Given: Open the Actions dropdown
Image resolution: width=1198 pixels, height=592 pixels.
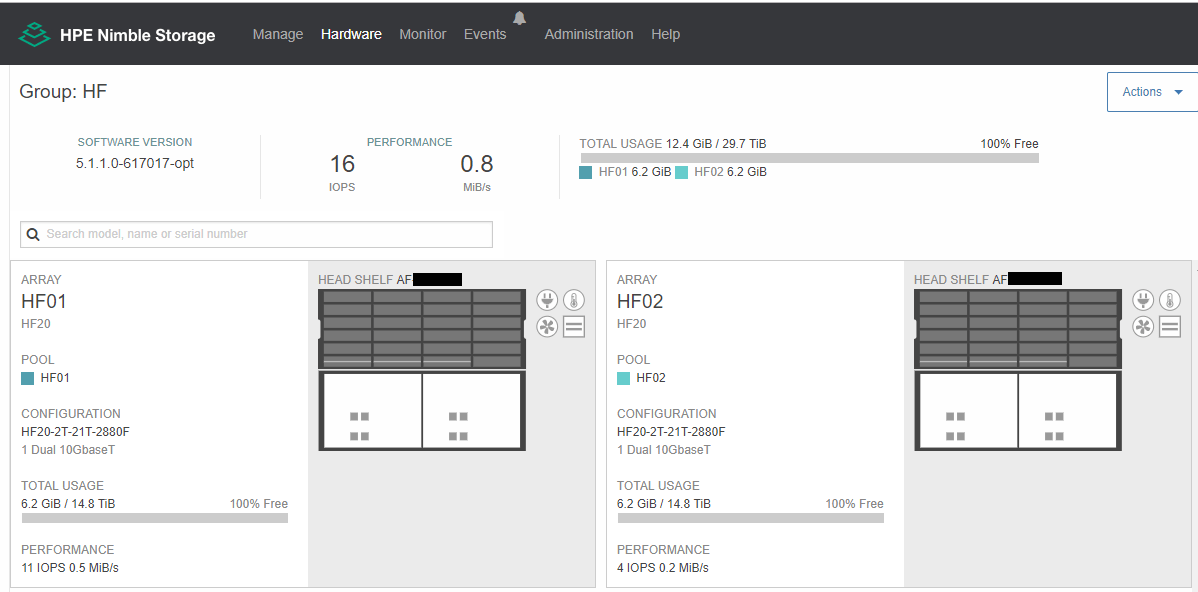Looking at the screenshot, I should pos(1152,92).
